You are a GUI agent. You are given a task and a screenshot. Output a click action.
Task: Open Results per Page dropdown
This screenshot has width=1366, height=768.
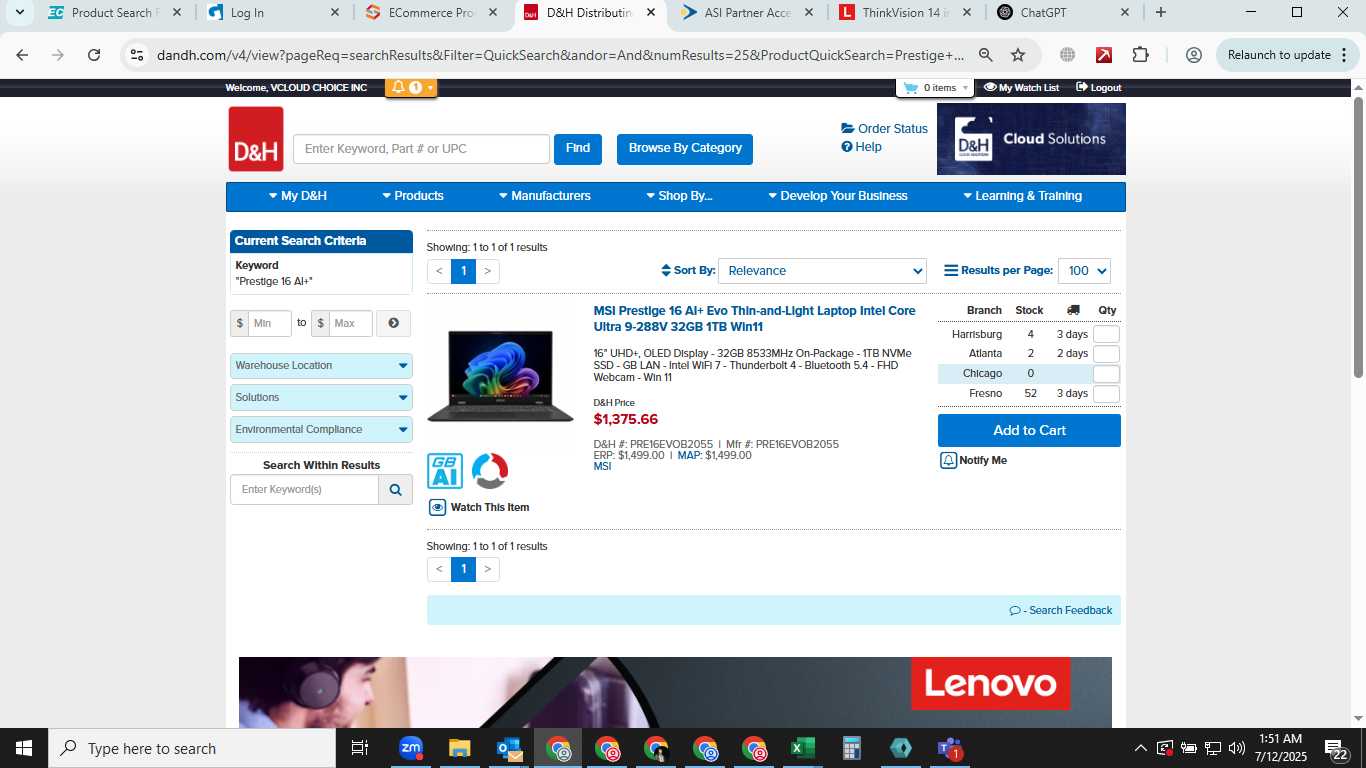tap(1084, 271)
